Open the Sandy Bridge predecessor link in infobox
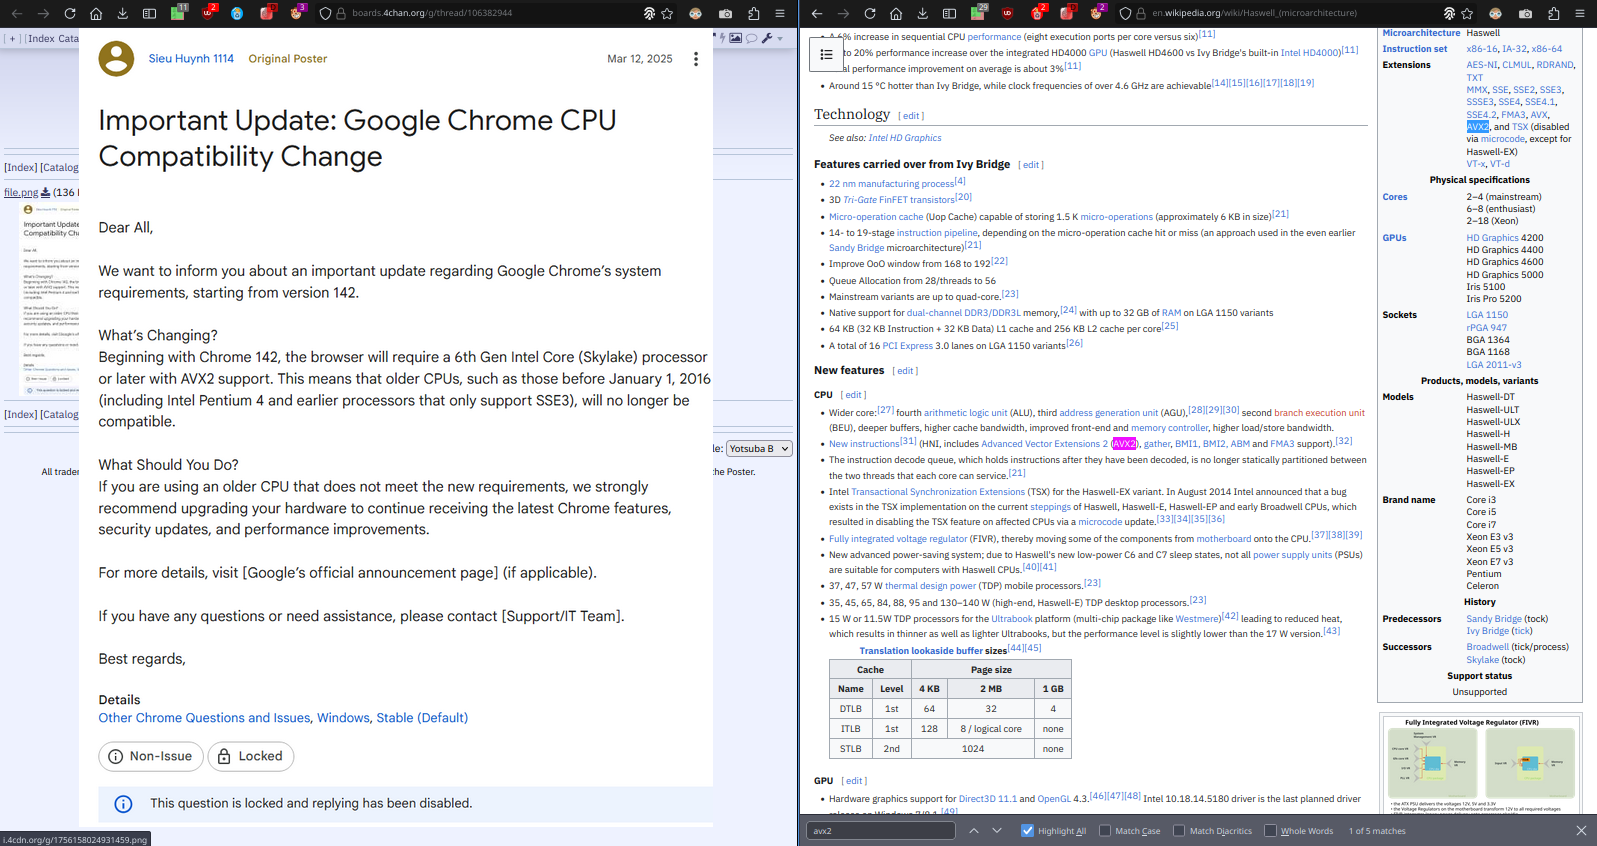The width and height of the screenshot is (1597, 846). click(x=1494, y=619)
